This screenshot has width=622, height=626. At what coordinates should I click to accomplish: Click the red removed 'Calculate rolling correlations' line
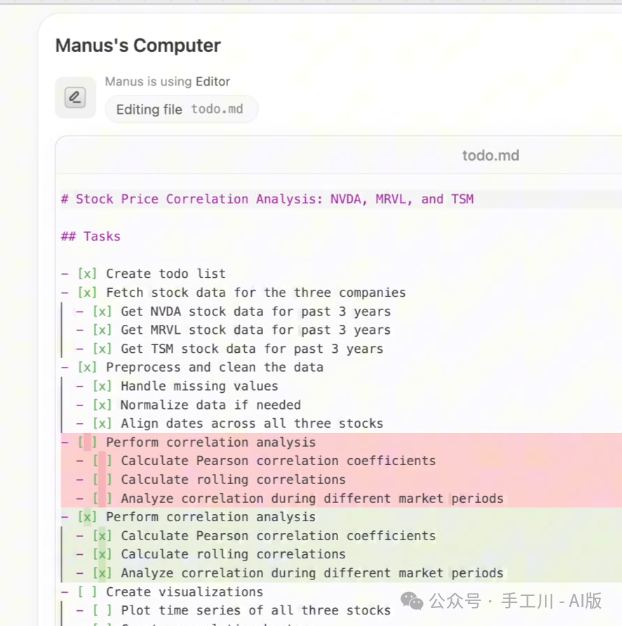tap(233, 479)
